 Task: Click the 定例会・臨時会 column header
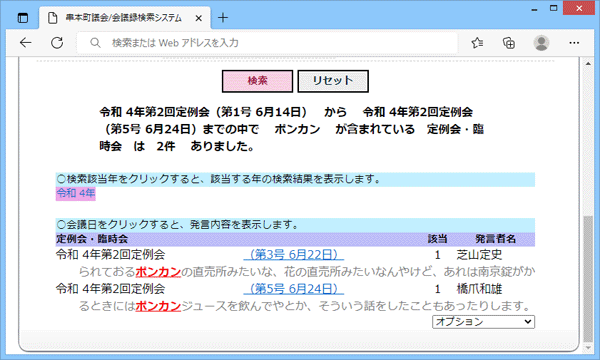tap(92, 239)
